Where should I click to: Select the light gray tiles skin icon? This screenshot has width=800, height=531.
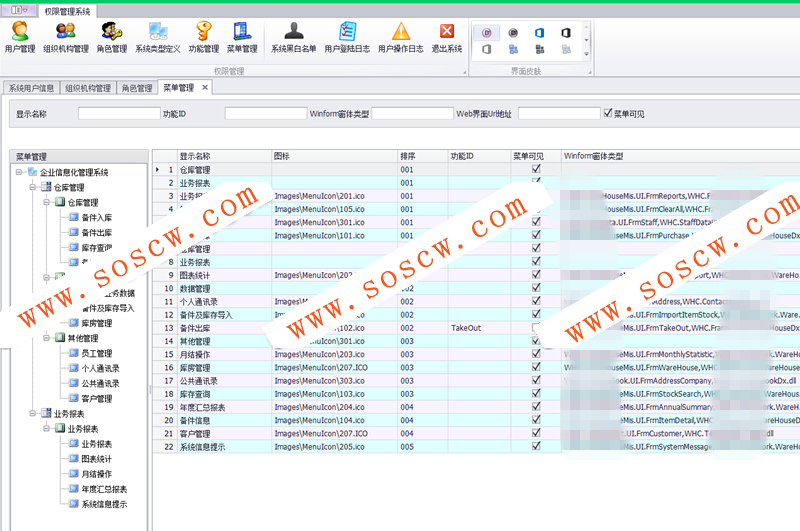566,49
